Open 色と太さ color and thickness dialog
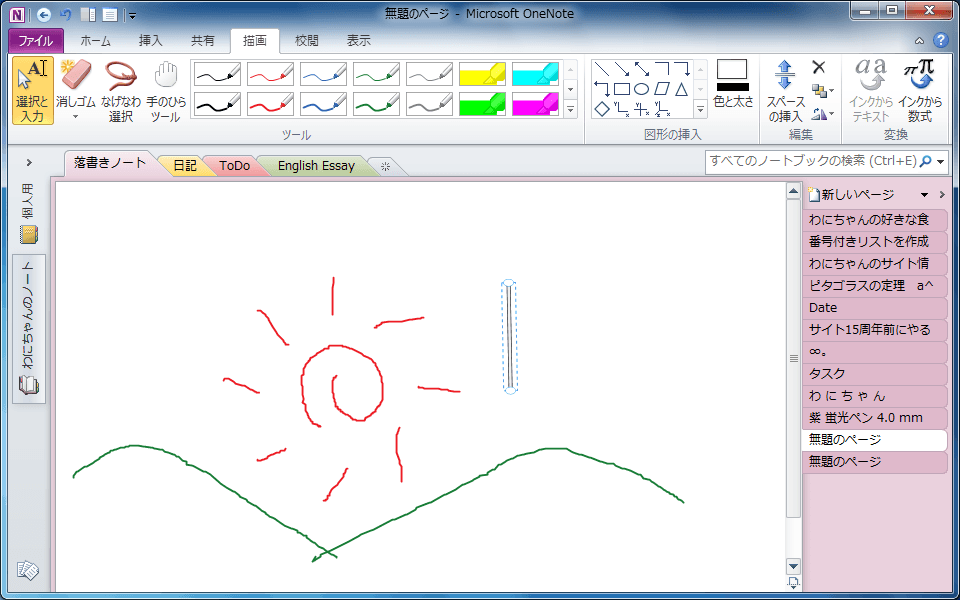 [x=733, y=85]
